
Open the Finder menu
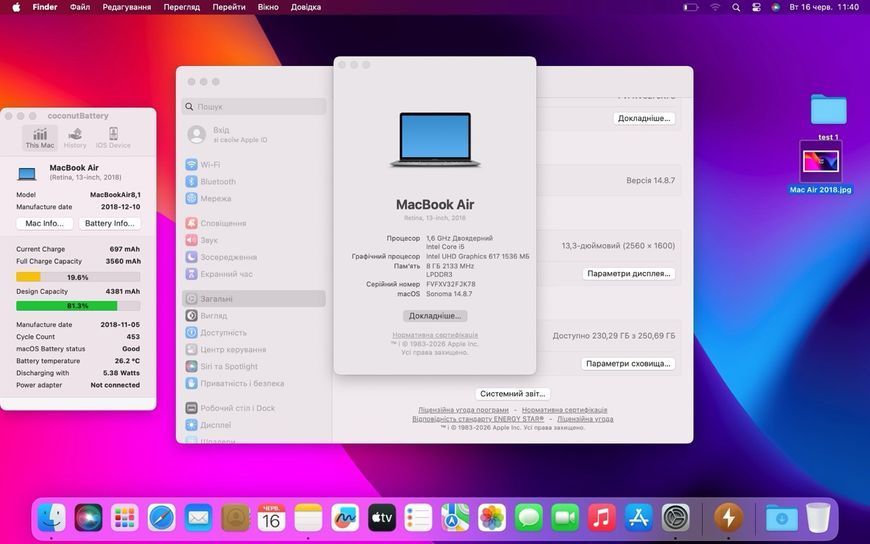coord(44,7)
